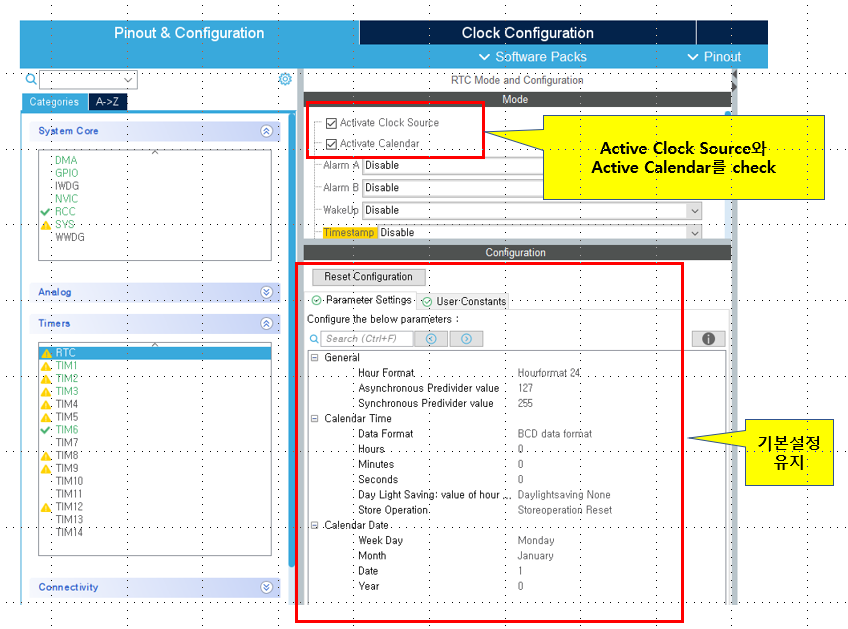The height and width of the screenshot is (629, 848).
Task: Collapse System Core with its chevron icon
Action: (266, 131)
